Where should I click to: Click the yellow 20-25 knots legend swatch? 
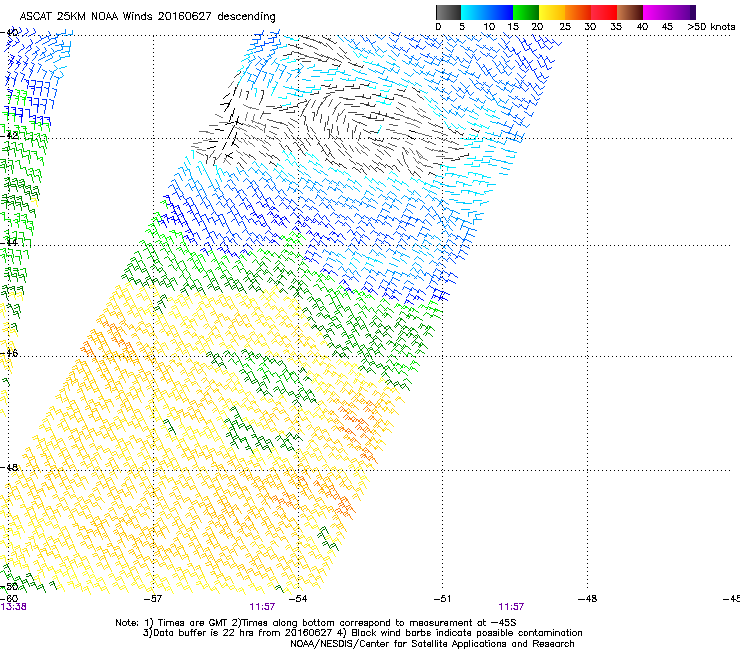(552, 12)
